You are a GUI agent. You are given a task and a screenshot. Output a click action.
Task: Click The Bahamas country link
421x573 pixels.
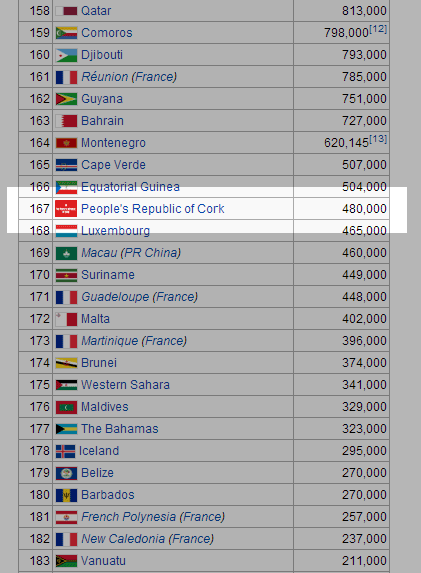tap(120, 429)
